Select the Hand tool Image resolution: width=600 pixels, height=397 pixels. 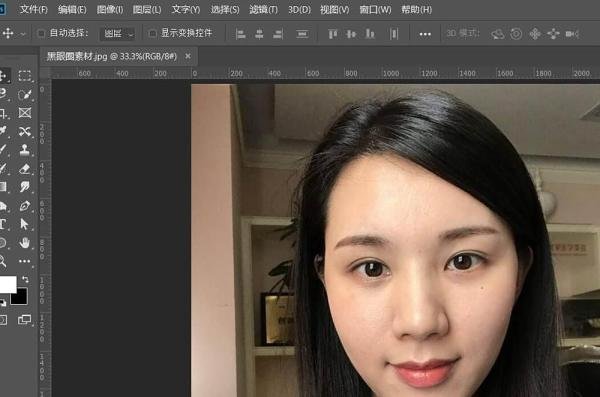[x=25, y=243]
